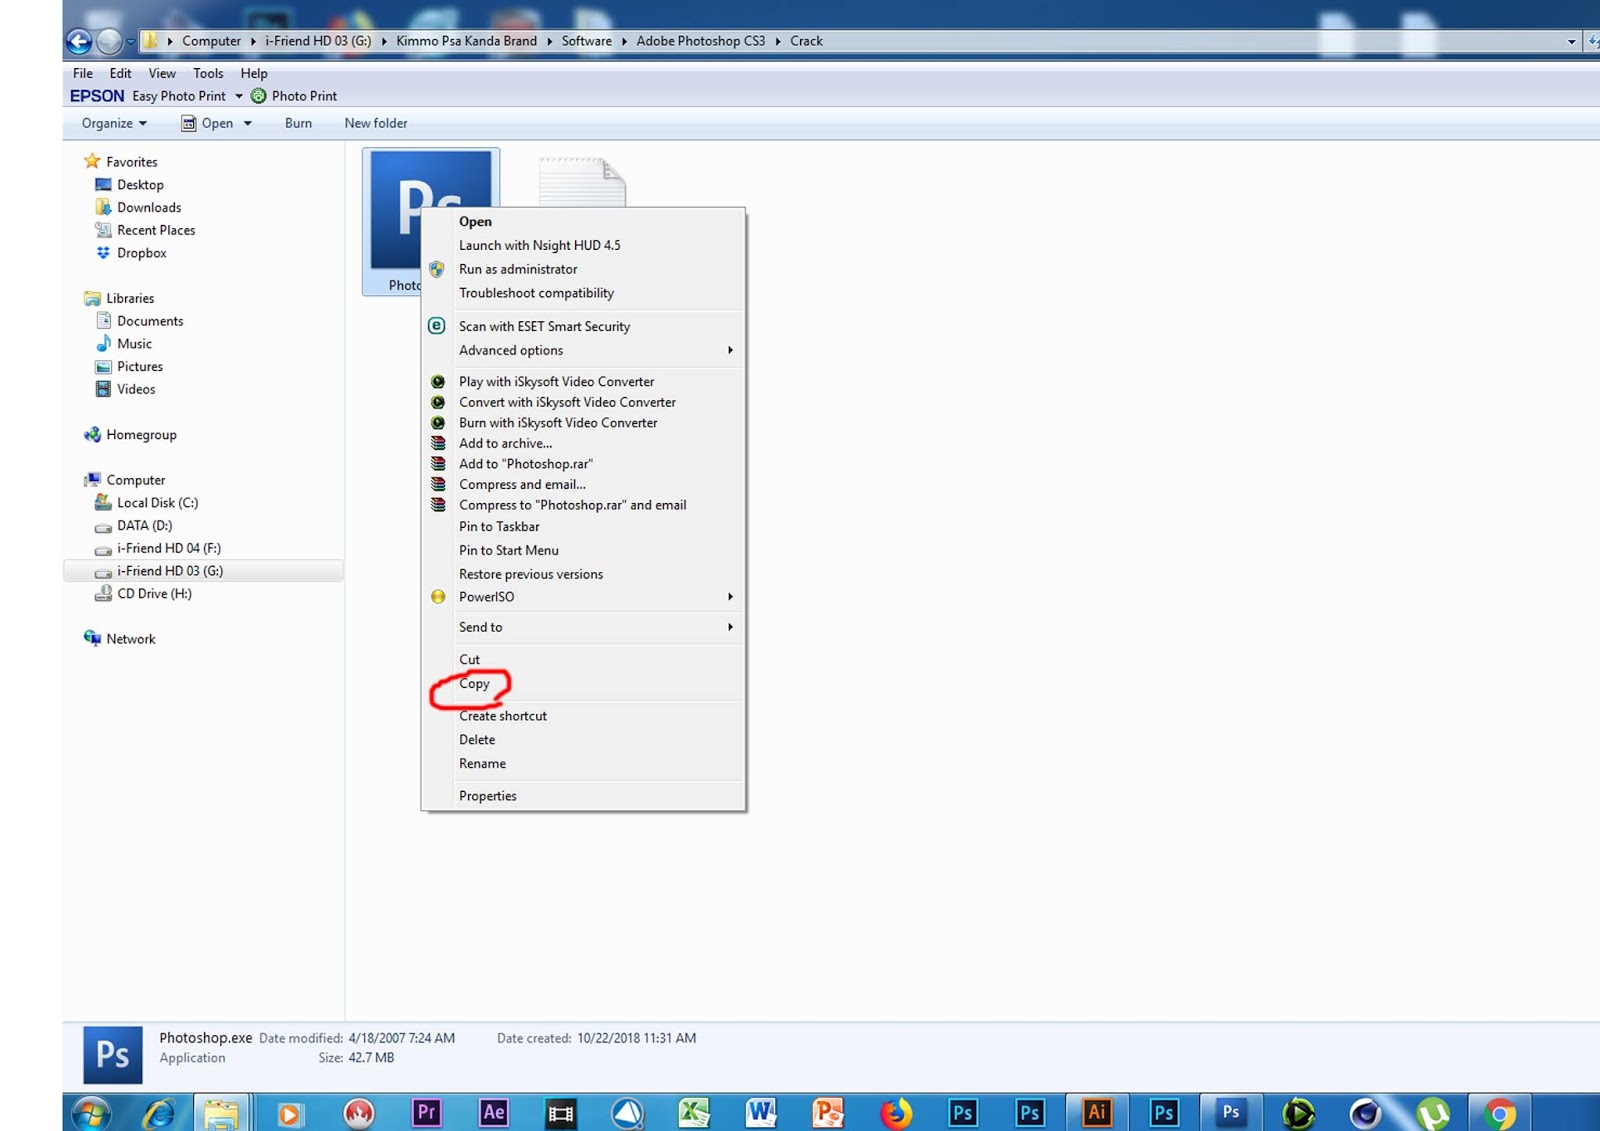
Task: Launch Adobe Illustrator from taskbar
Action: [x=1097, y=1113]
